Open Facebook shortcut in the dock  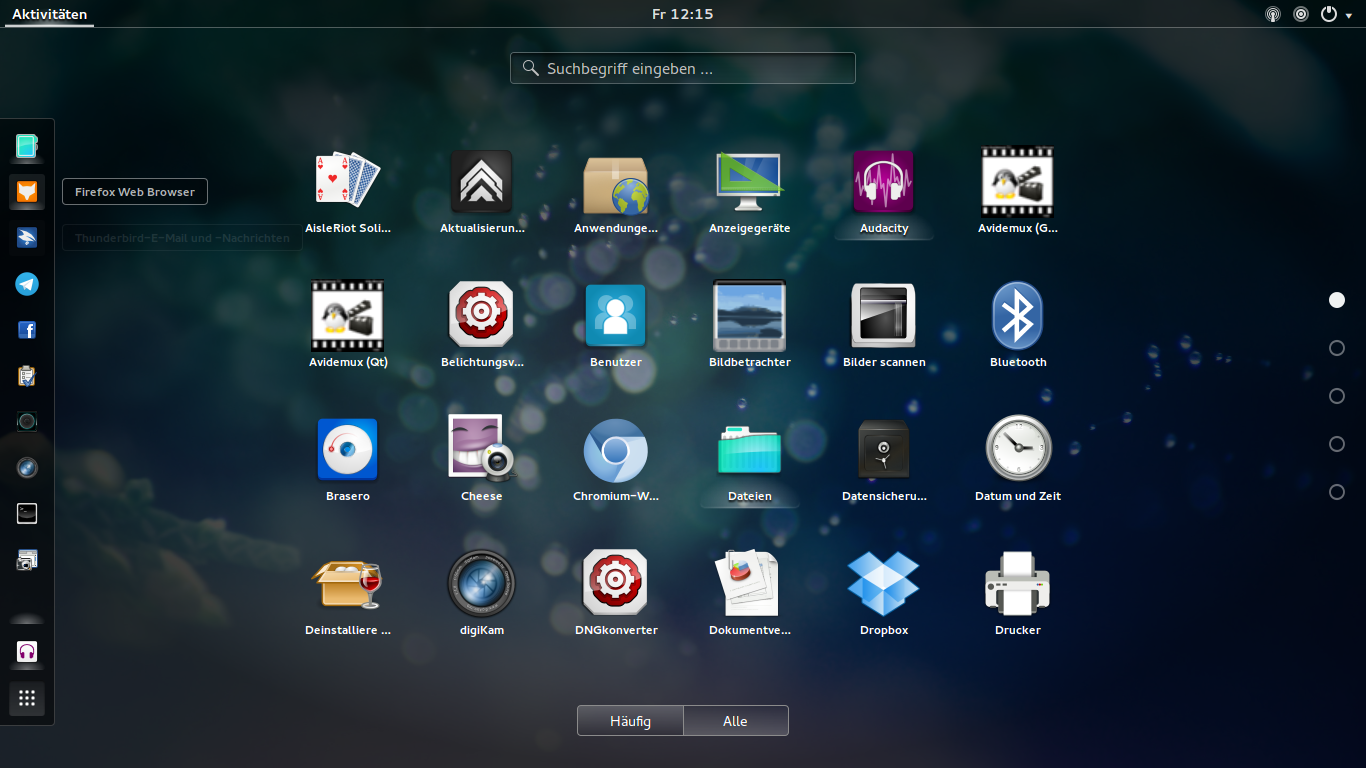coord(27,330)
